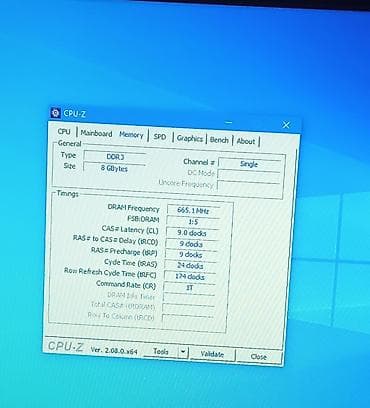Click the RAS# Precharge (tRP) label
The width and height of the screenshot is (370, 408).
124,251
